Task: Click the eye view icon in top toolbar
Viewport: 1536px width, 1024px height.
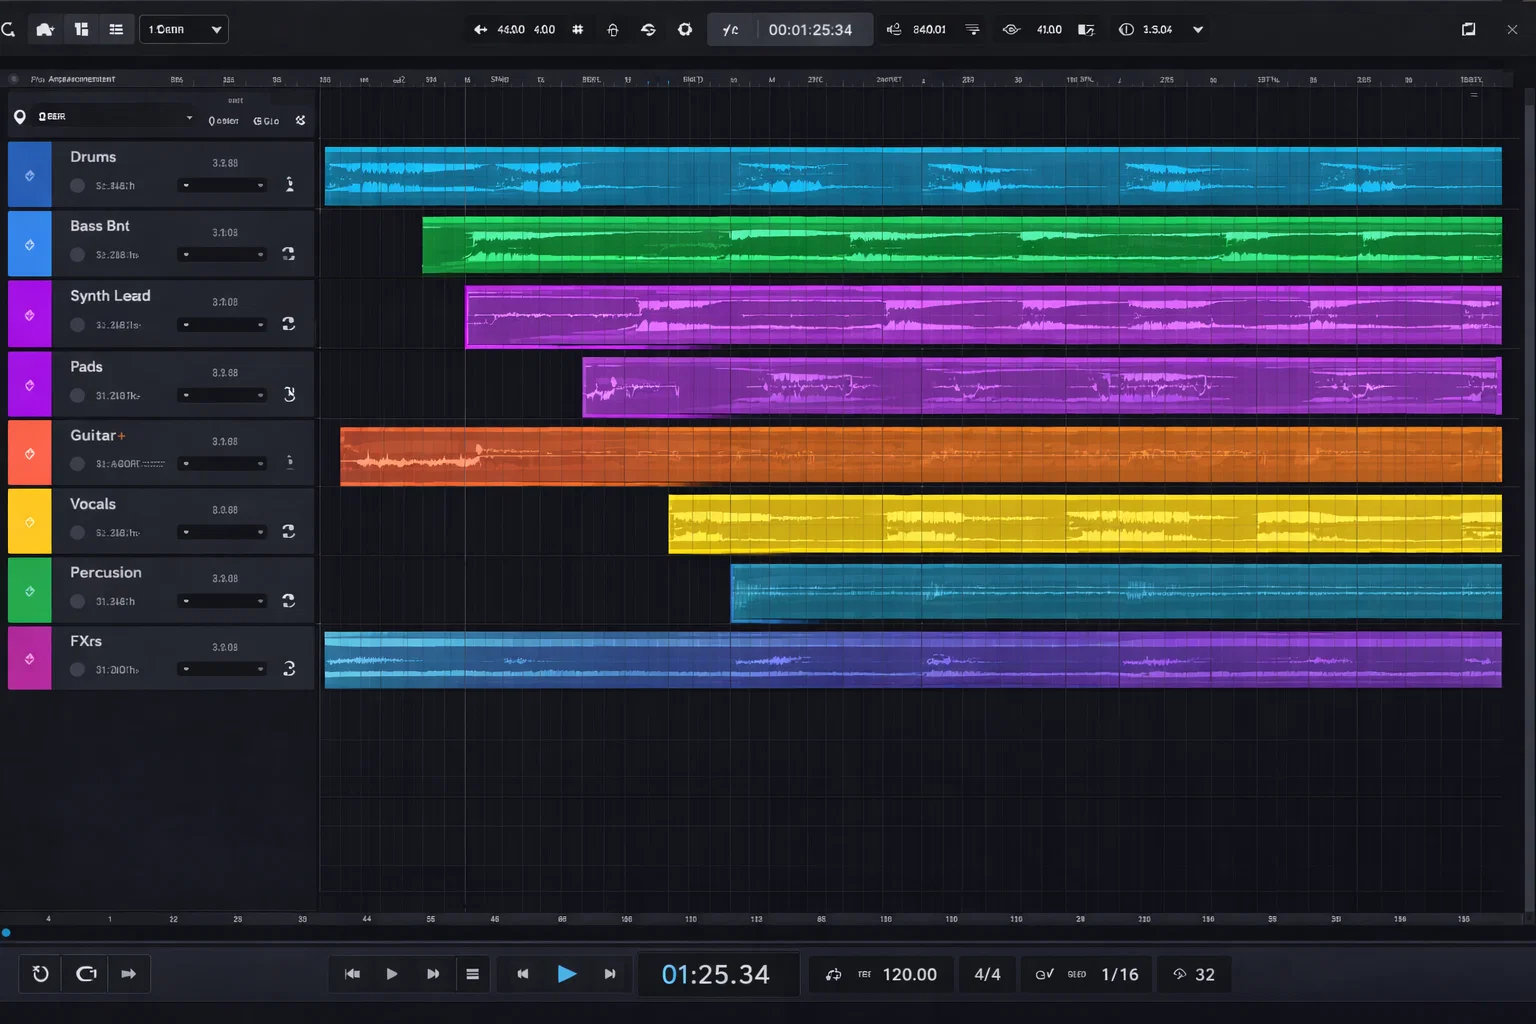Action: coord(1011,30)
